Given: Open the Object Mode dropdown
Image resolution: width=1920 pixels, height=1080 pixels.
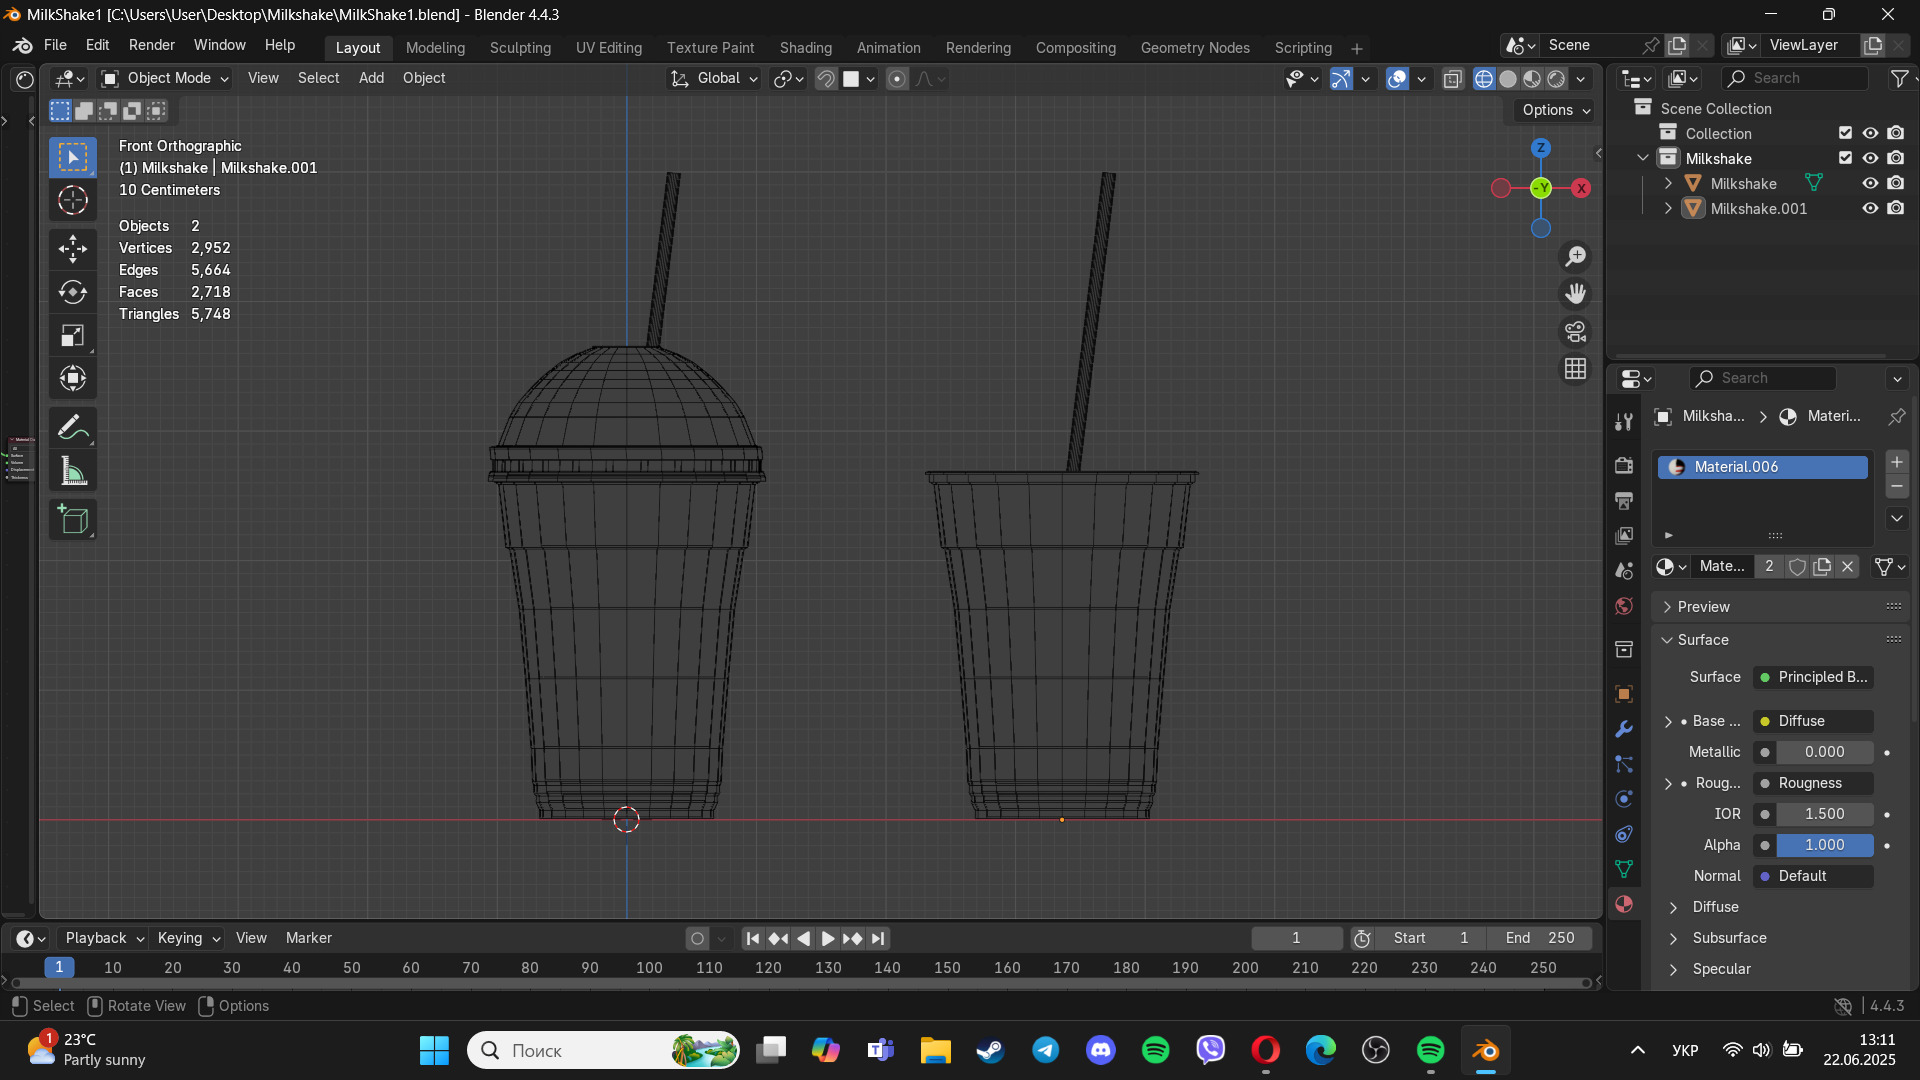Looking at the screenshot, I should (166, 78).
